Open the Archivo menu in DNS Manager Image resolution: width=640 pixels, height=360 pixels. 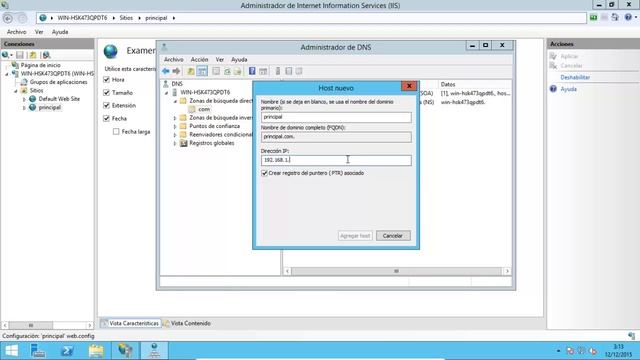click(x=173, y=60)
